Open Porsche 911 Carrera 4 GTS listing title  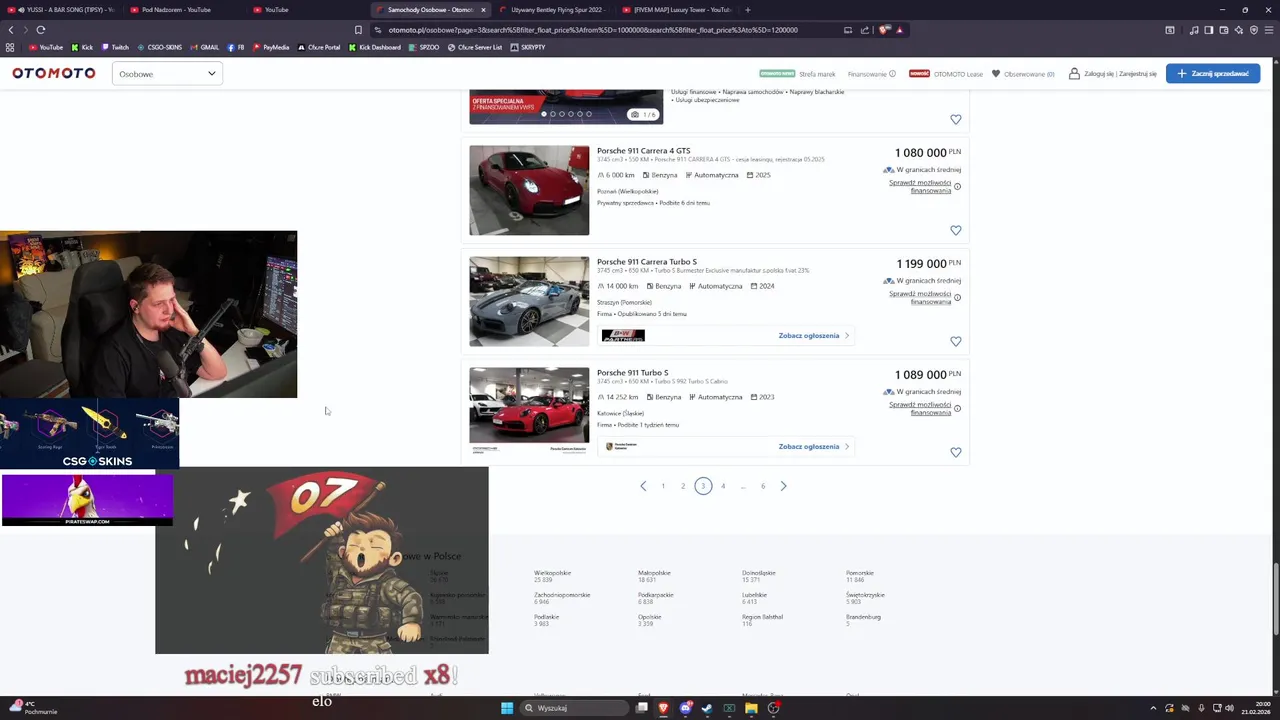point(643,151)
